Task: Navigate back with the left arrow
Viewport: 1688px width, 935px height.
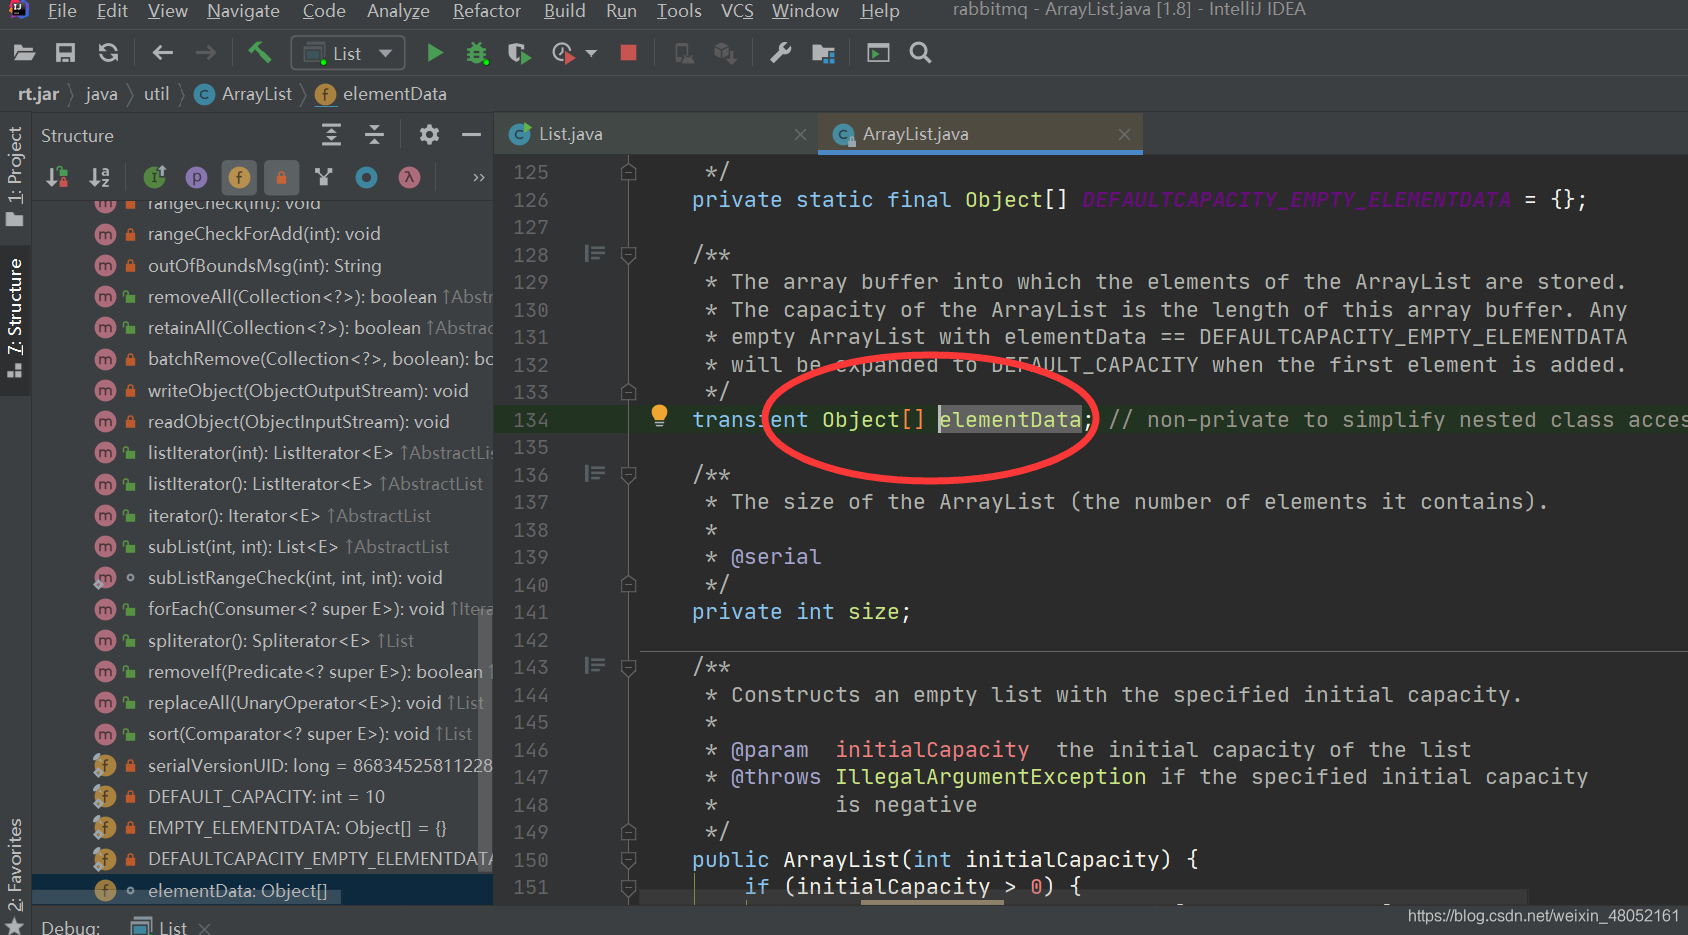Action: tap(162, 53)
